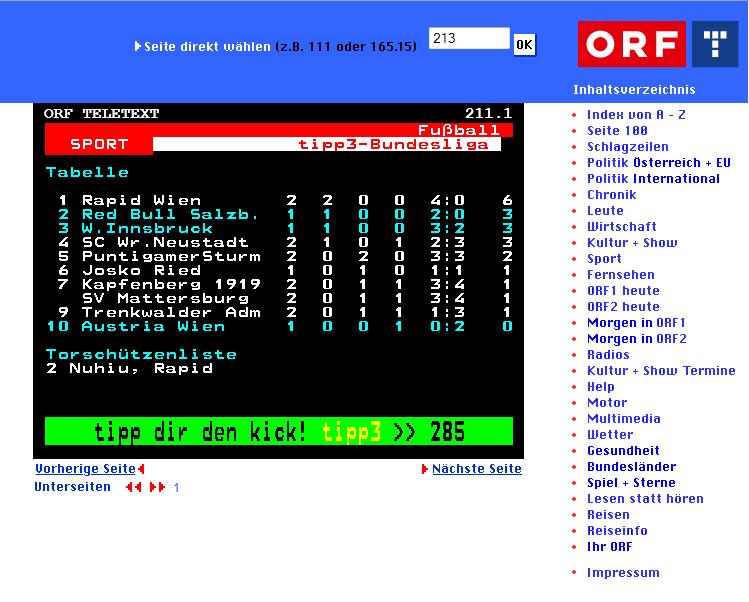Click the Nuhiu, Rapid scorer entry

(130, 368)
